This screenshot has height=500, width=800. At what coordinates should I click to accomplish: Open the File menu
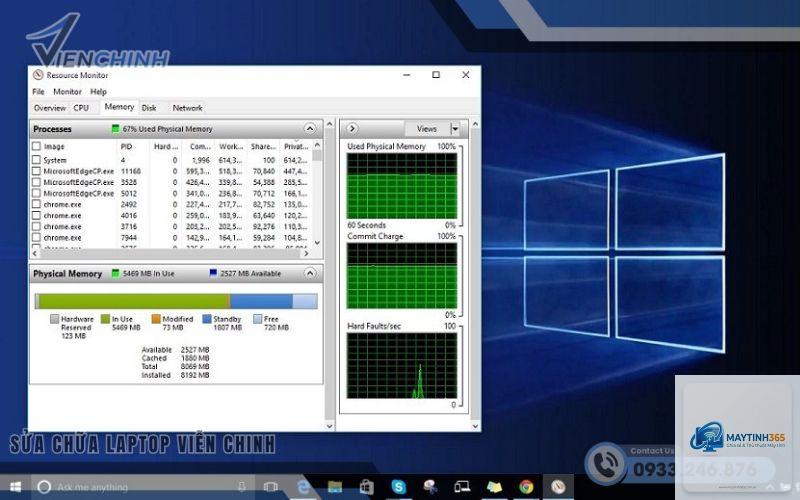pyautogui.click(x=38, y=91)
